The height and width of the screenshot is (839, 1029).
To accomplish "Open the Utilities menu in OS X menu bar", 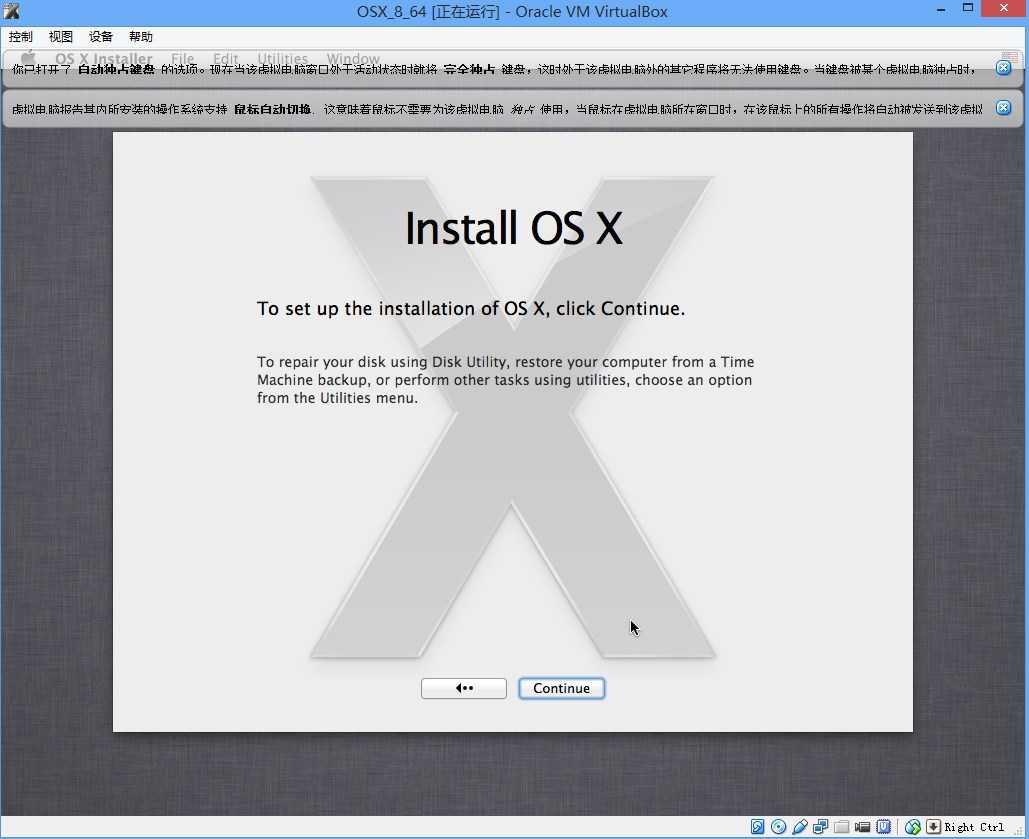I will point(282,58).
